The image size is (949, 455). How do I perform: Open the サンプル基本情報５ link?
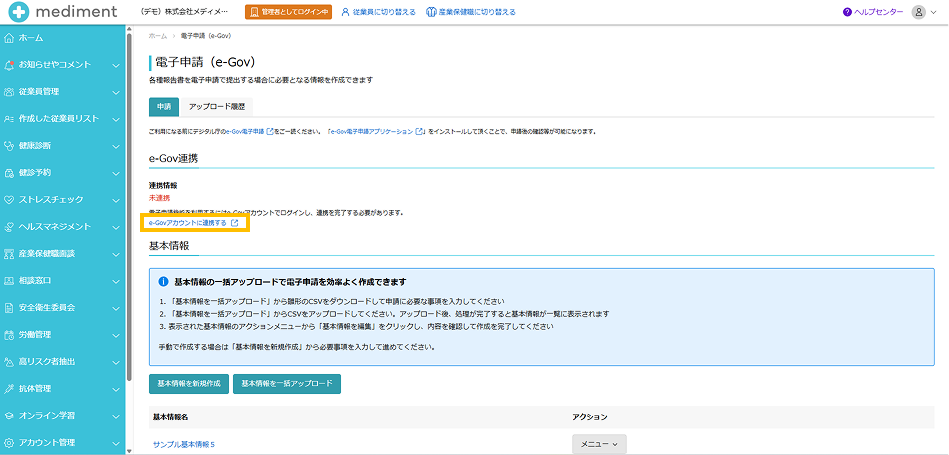point(184,445)
